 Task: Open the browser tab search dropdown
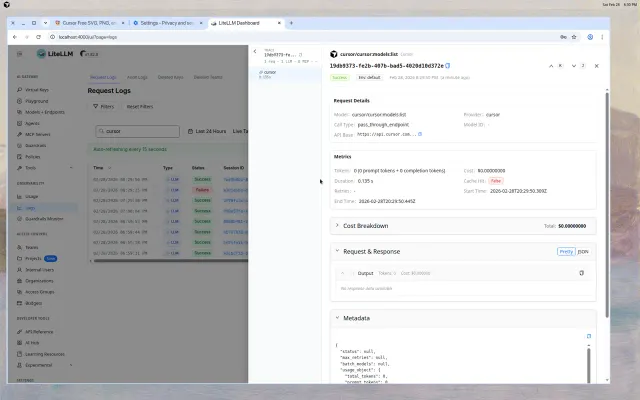coord(45,23)
